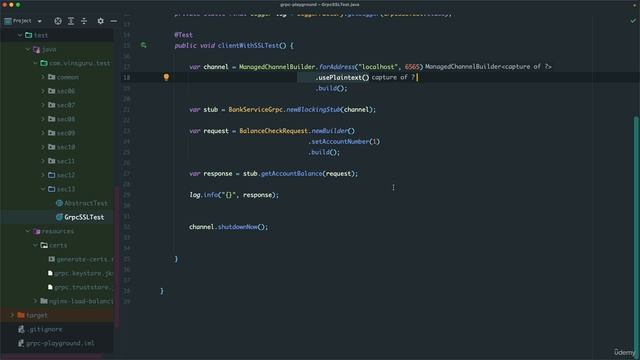
Task: Click the grpc.keystore file icon
Action: pyautogui.click(x=50, y=273)
